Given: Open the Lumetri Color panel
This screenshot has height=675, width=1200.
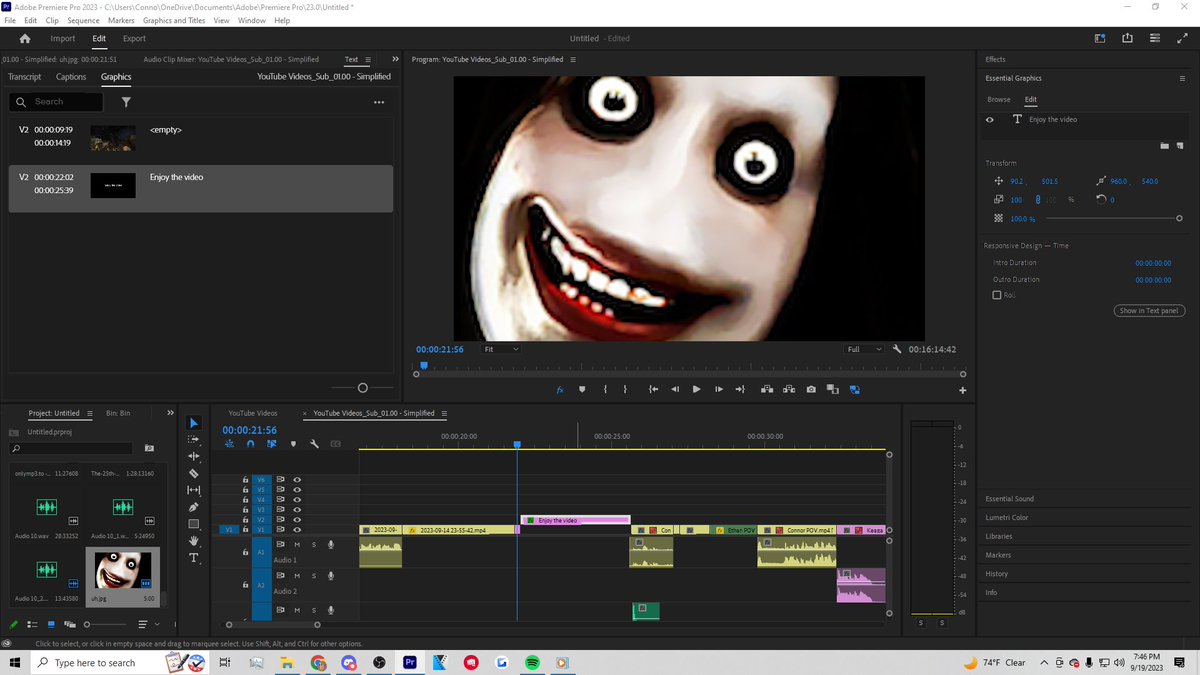Looking at the screenshot, I should 1006,518.
